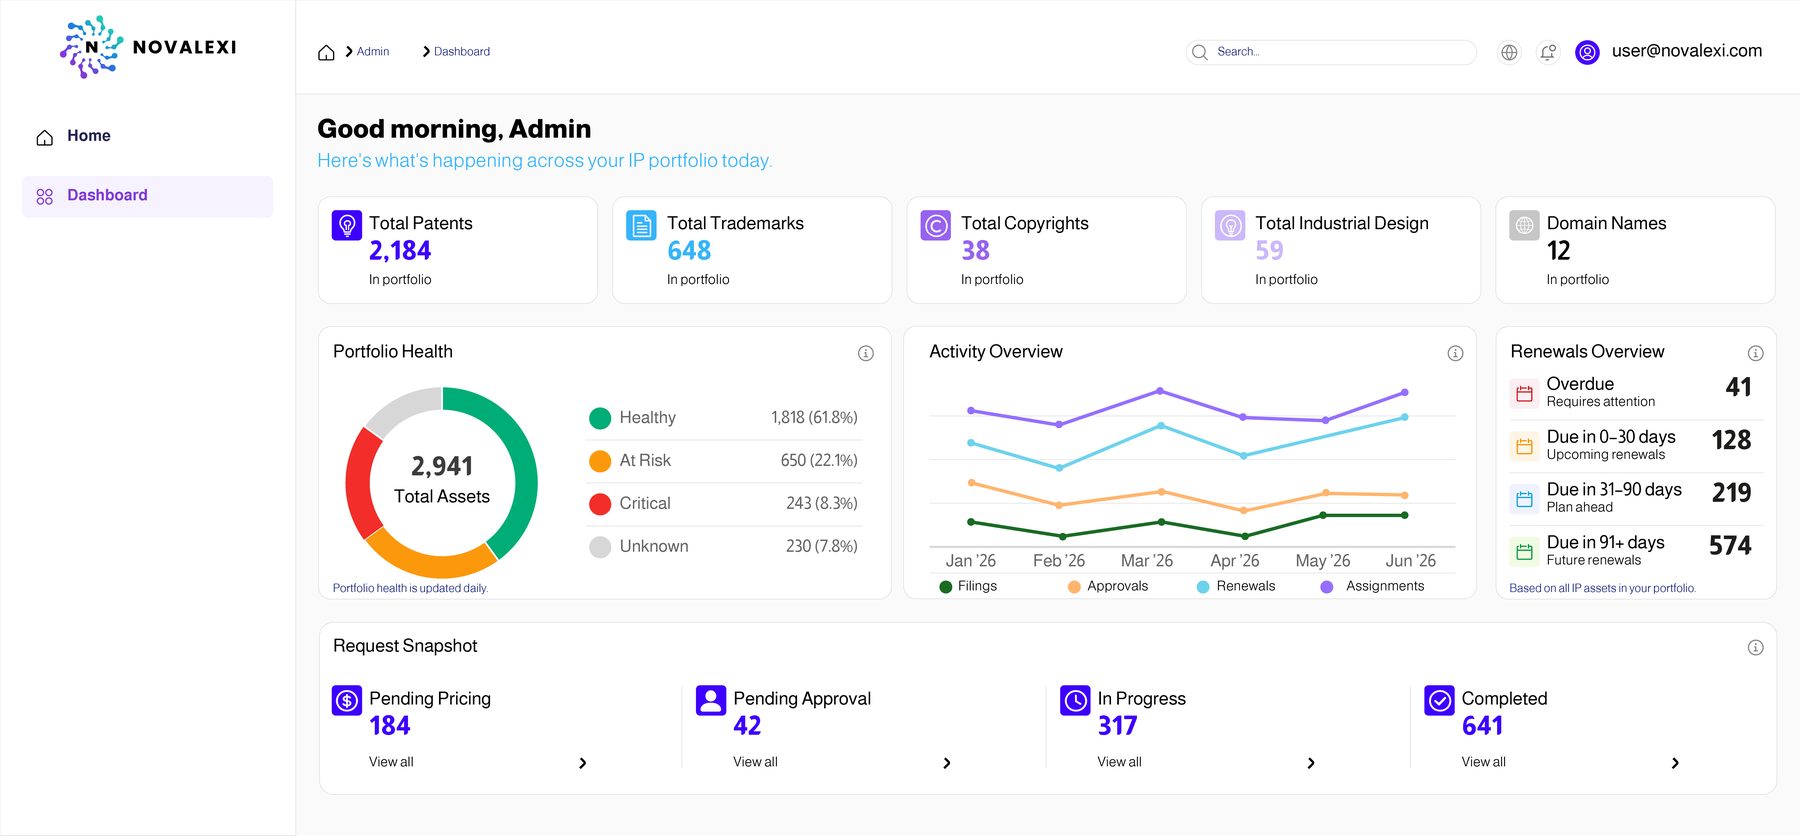
Task: Show Renewals Overview info icon
Action: click(x=1755, y=353)
